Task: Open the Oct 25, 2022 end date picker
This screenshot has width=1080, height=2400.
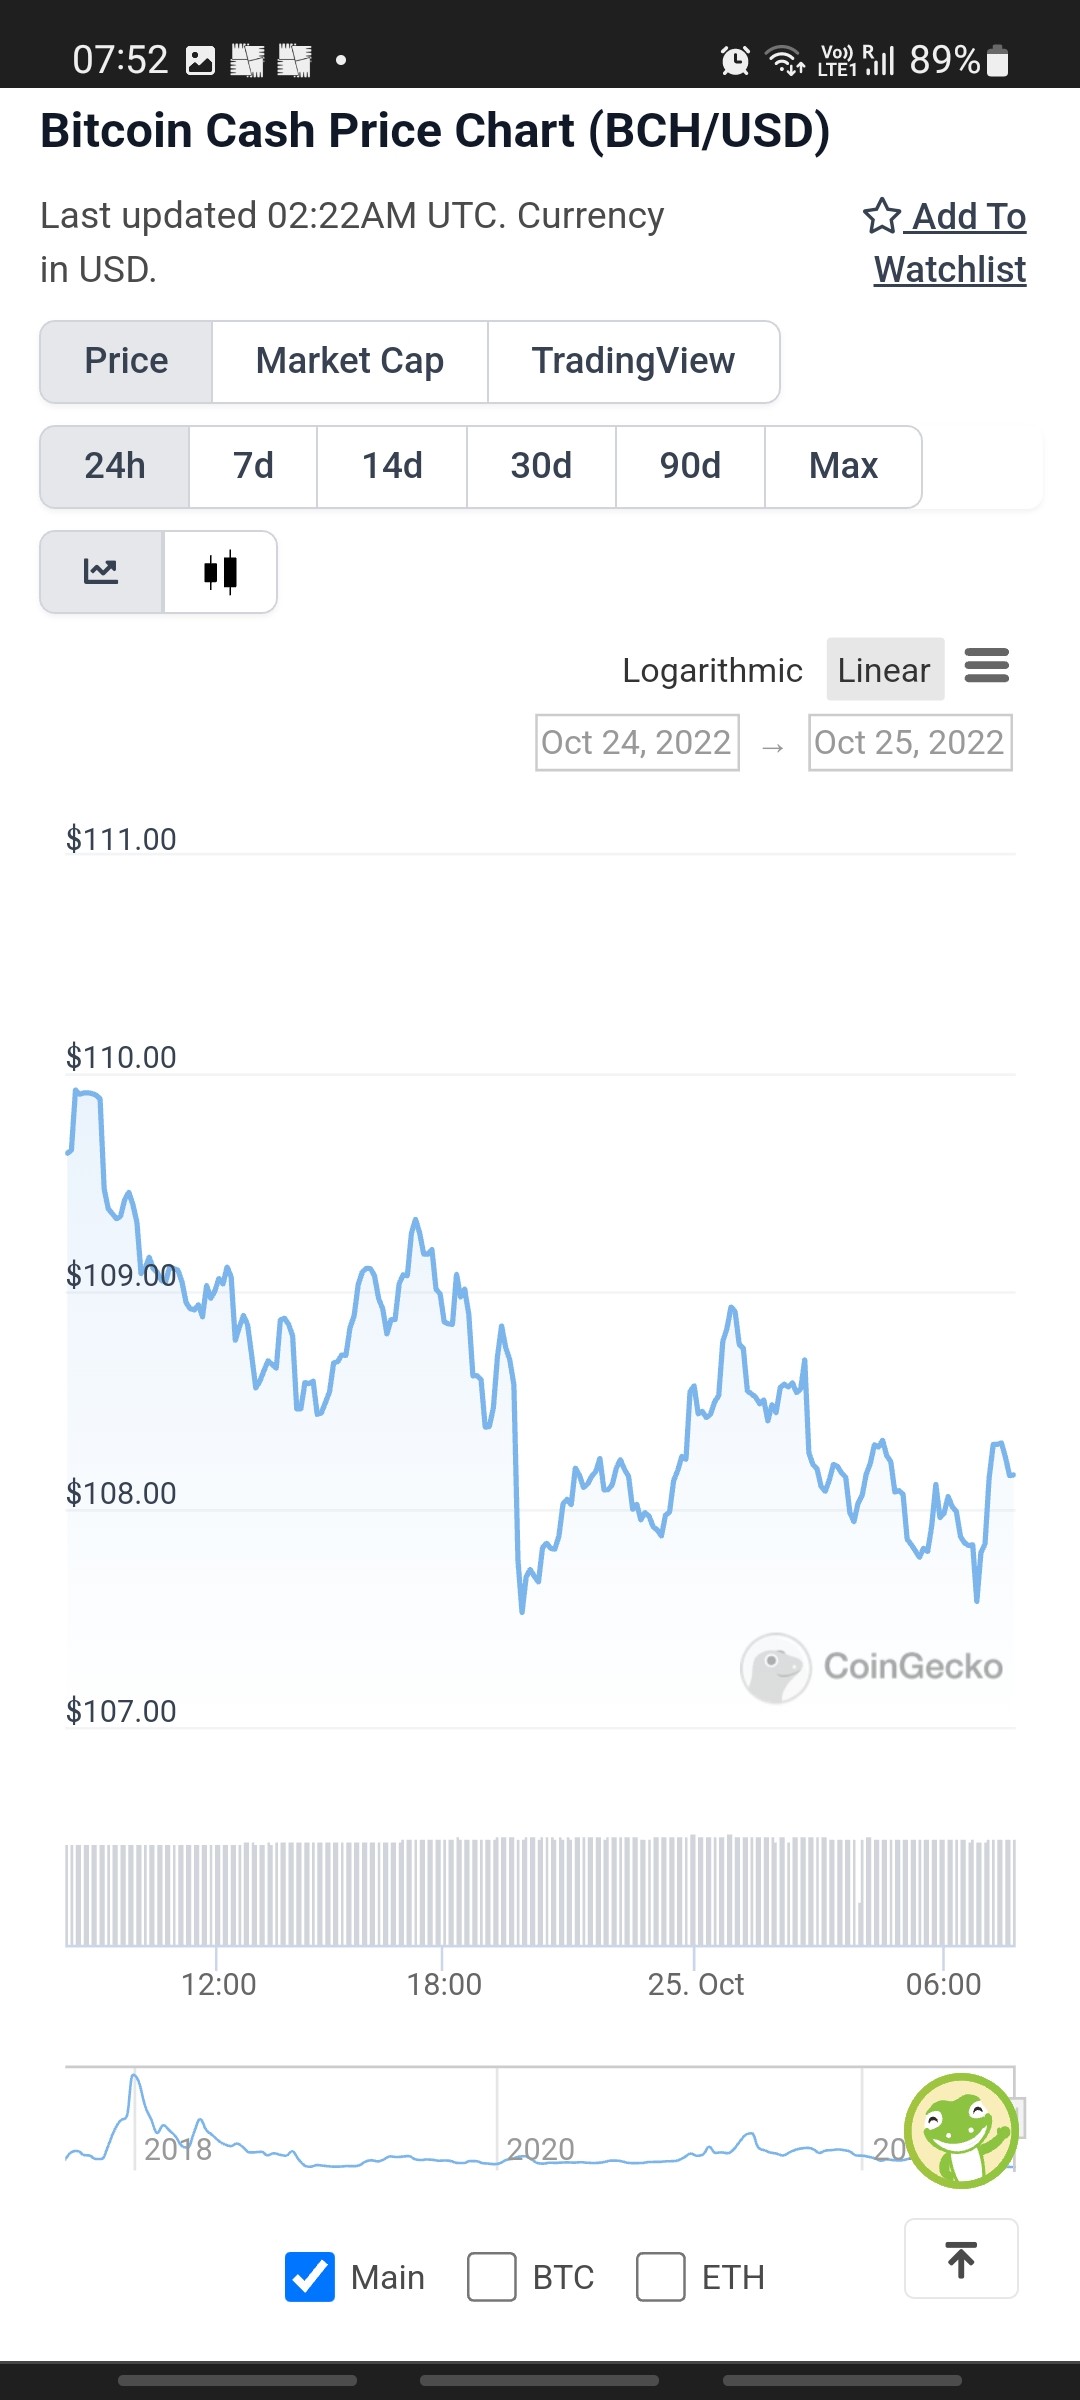Action: [910, 743]
